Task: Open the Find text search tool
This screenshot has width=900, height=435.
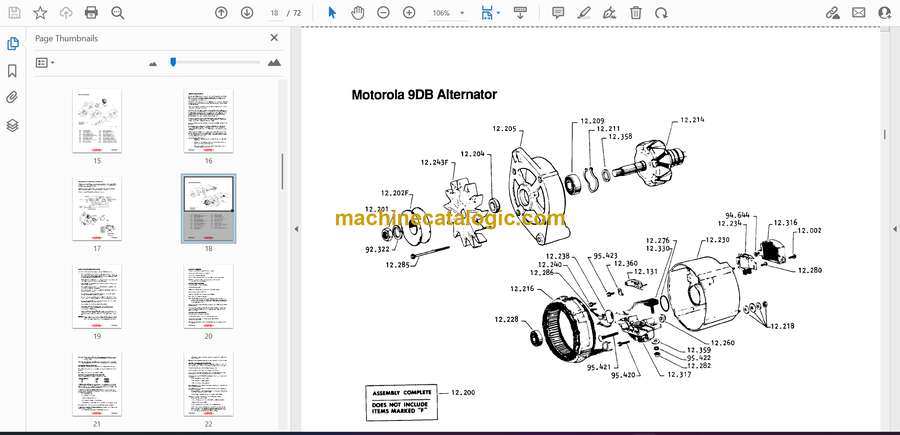Action: [118, 13]
